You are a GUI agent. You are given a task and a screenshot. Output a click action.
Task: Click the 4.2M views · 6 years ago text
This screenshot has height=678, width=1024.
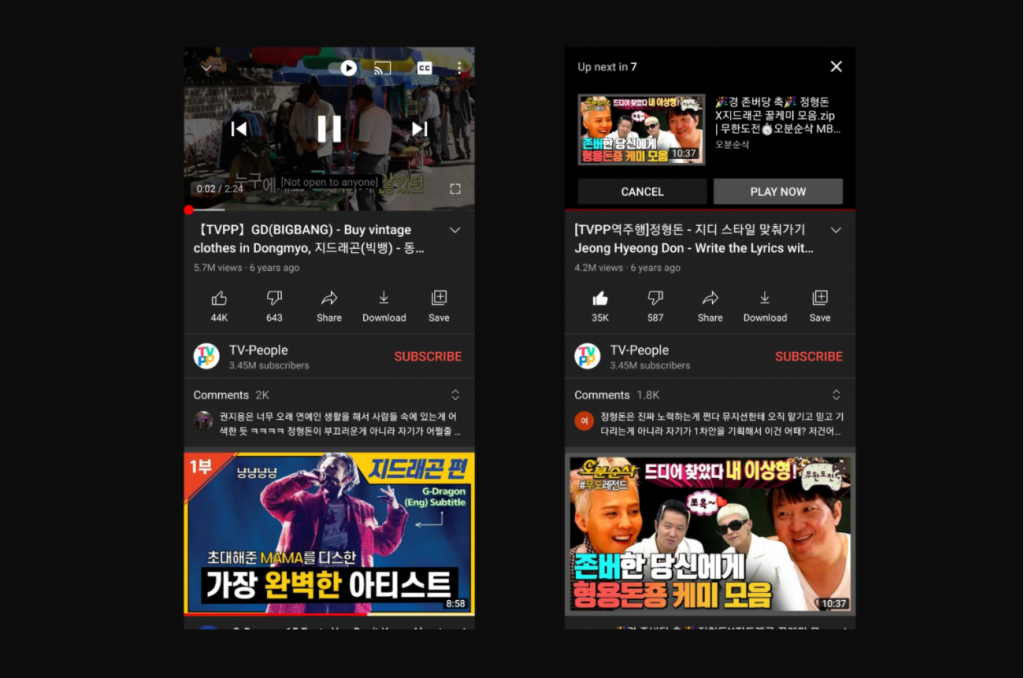627,268
